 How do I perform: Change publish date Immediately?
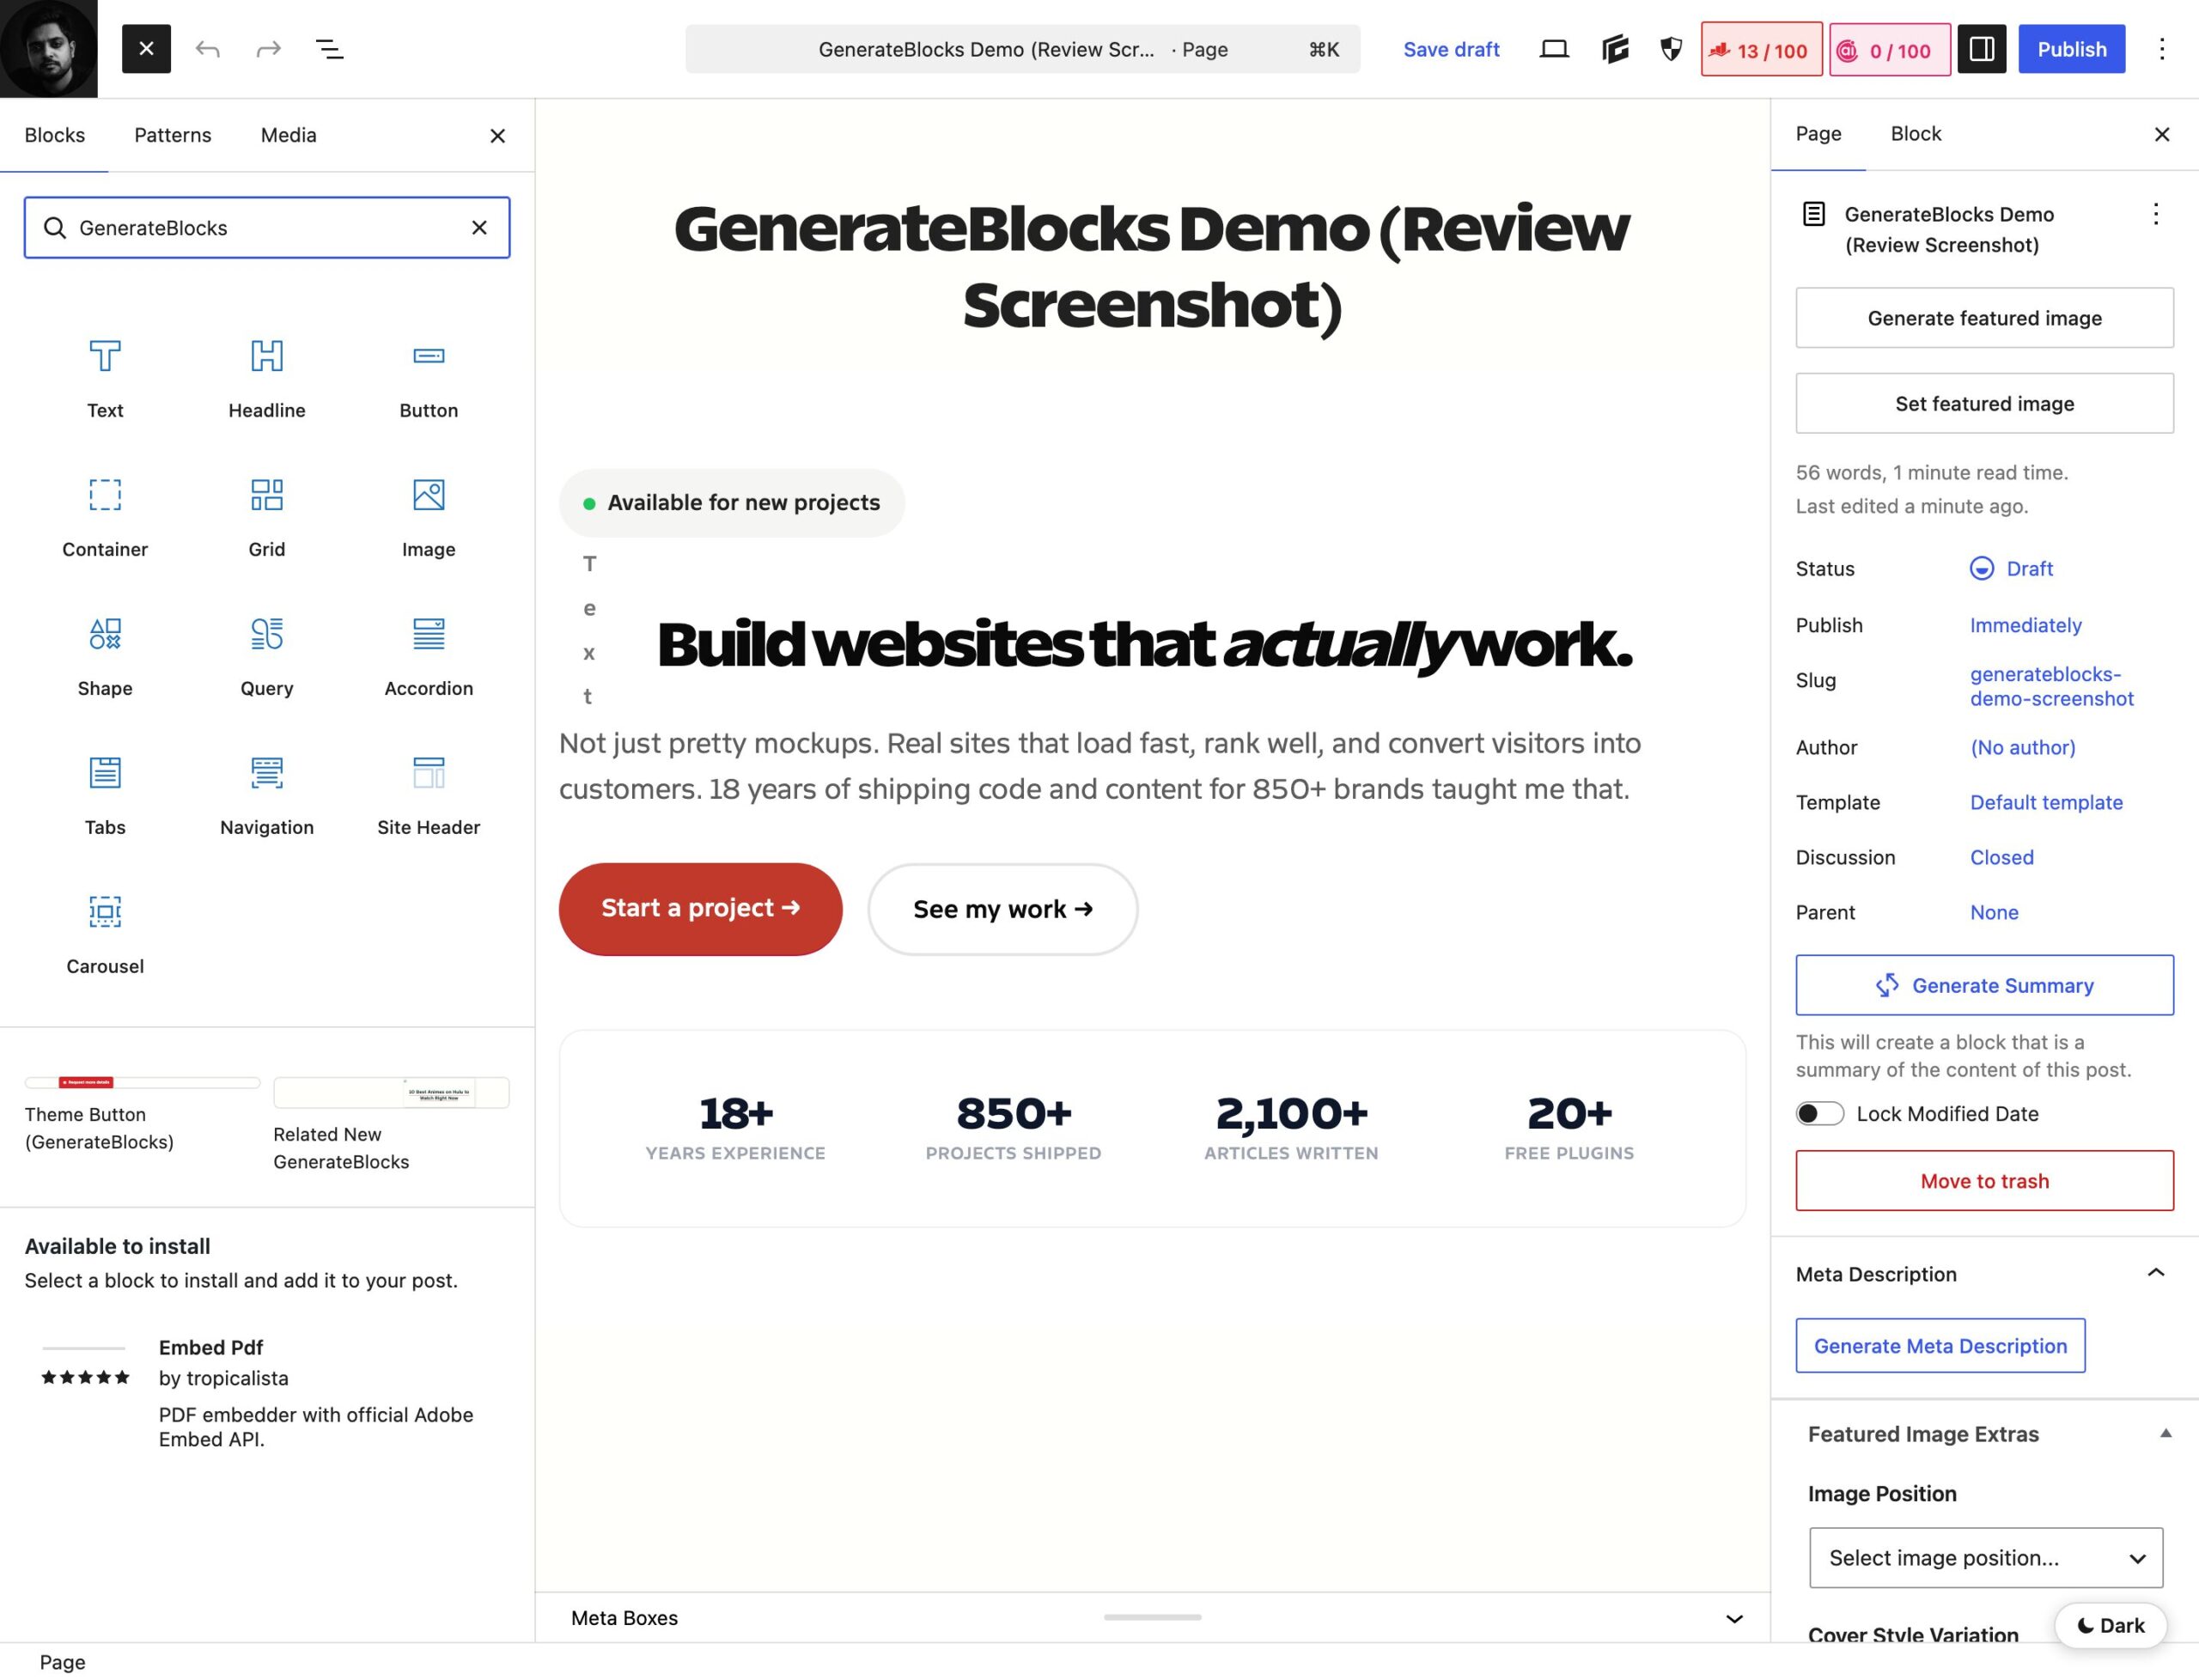pos(2025,625)
